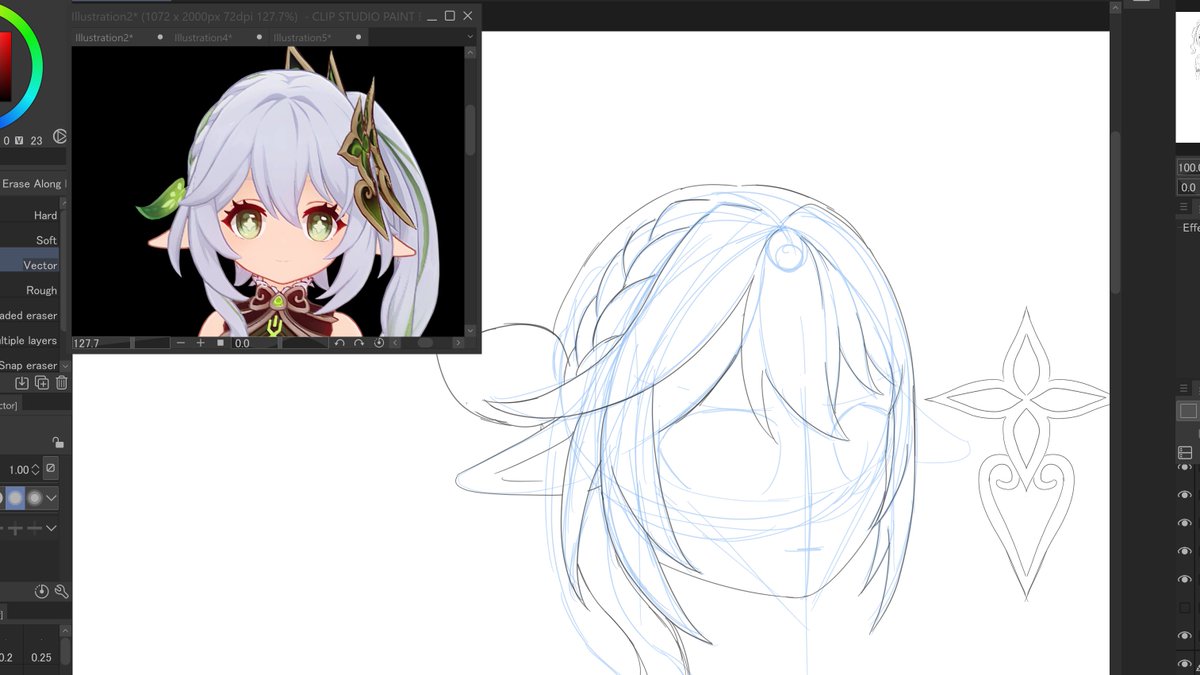The image size is (1200, 675).
Task: Show the hidden layer with empty box
Action: (x=1185, y=607)
